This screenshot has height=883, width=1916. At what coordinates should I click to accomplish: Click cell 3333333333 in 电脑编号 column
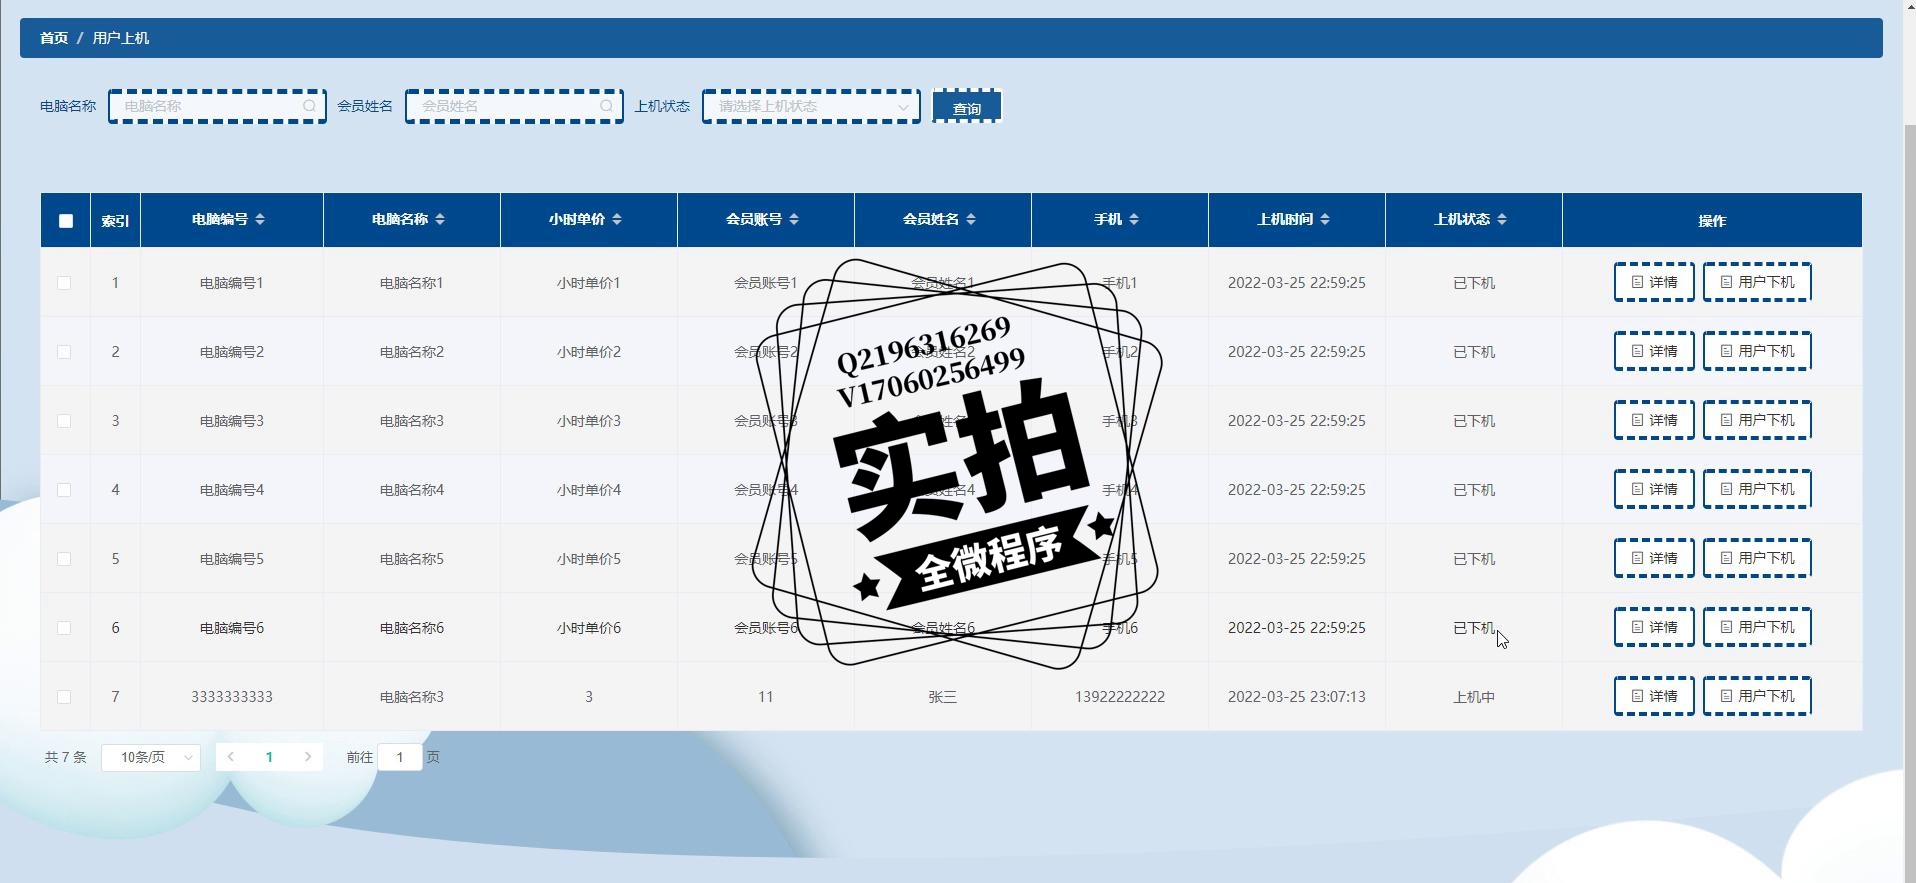point(232,697)
